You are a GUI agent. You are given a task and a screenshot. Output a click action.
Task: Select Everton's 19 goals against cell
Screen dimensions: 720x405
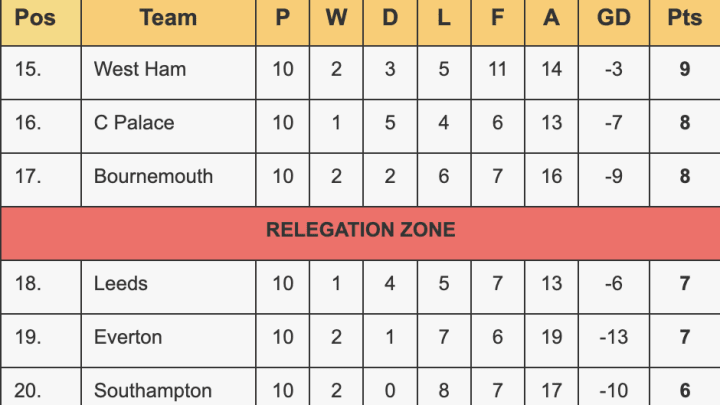point(552,337)
